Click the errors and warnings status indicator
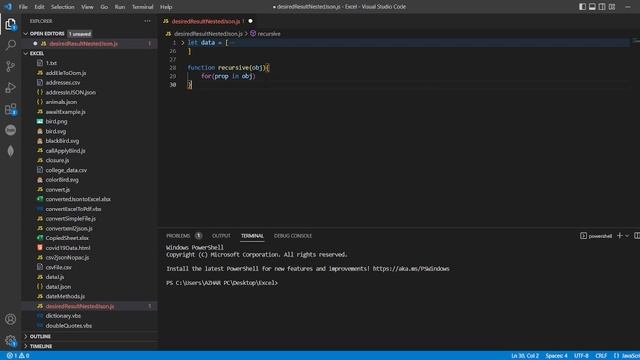640x360 pixels. 18,356
